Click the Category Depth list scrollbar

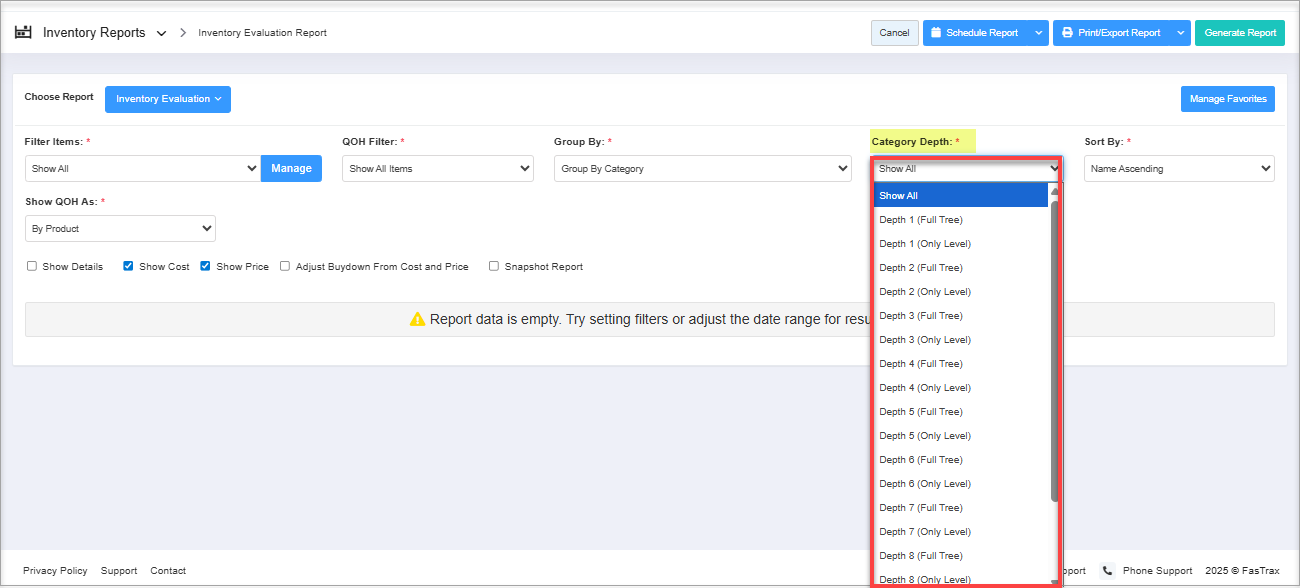pos(1054,350)
